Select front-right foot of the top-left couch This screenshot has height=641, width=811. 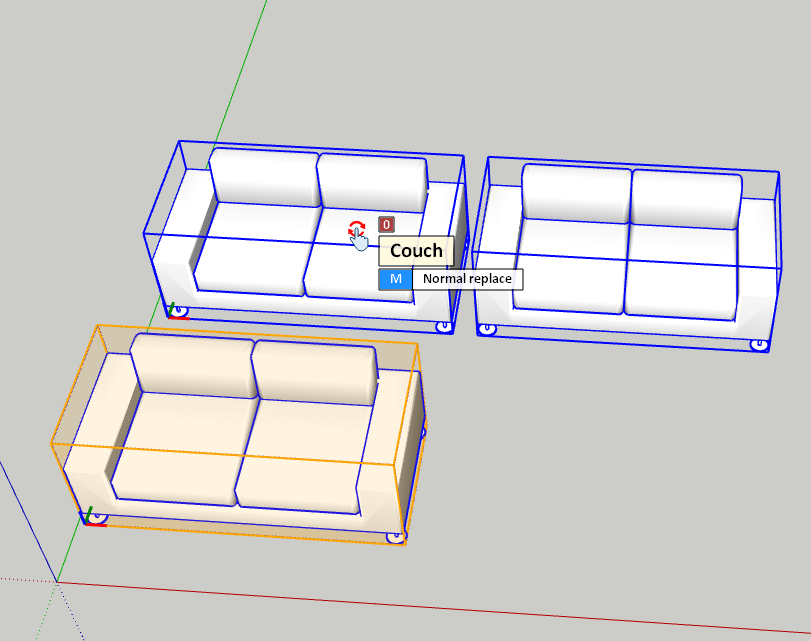click(x=444, y=326)
